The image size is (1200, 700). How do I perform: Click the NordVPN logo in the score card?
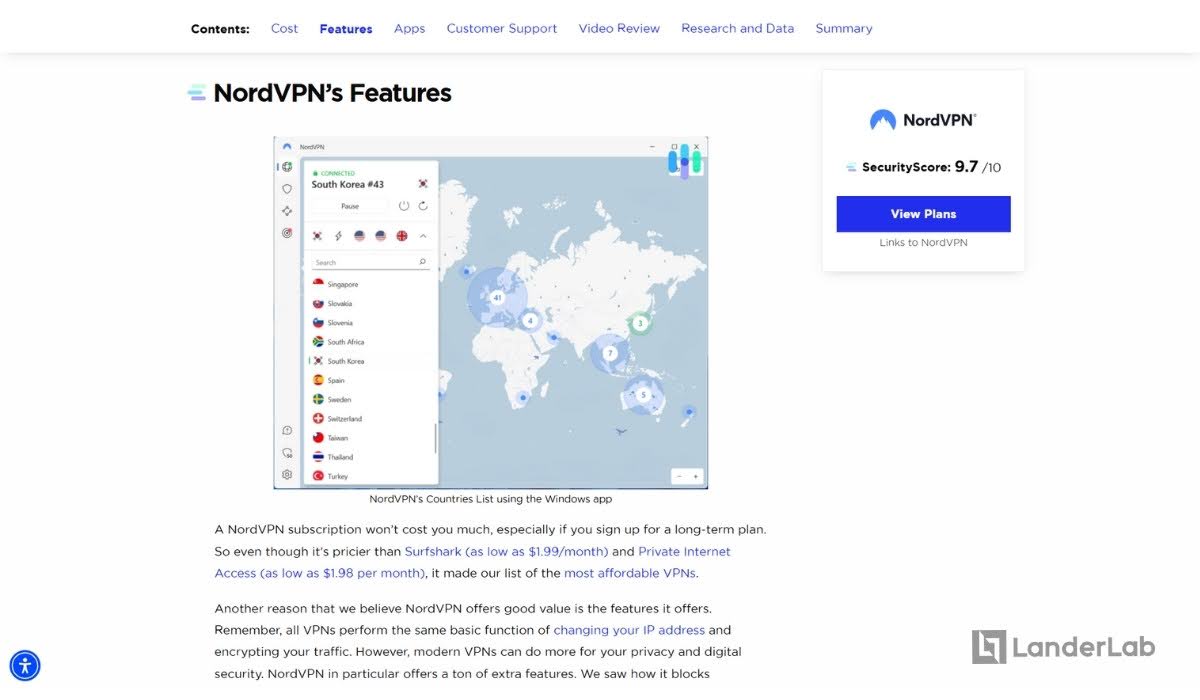pyautogui.click(x=923, y=120)
